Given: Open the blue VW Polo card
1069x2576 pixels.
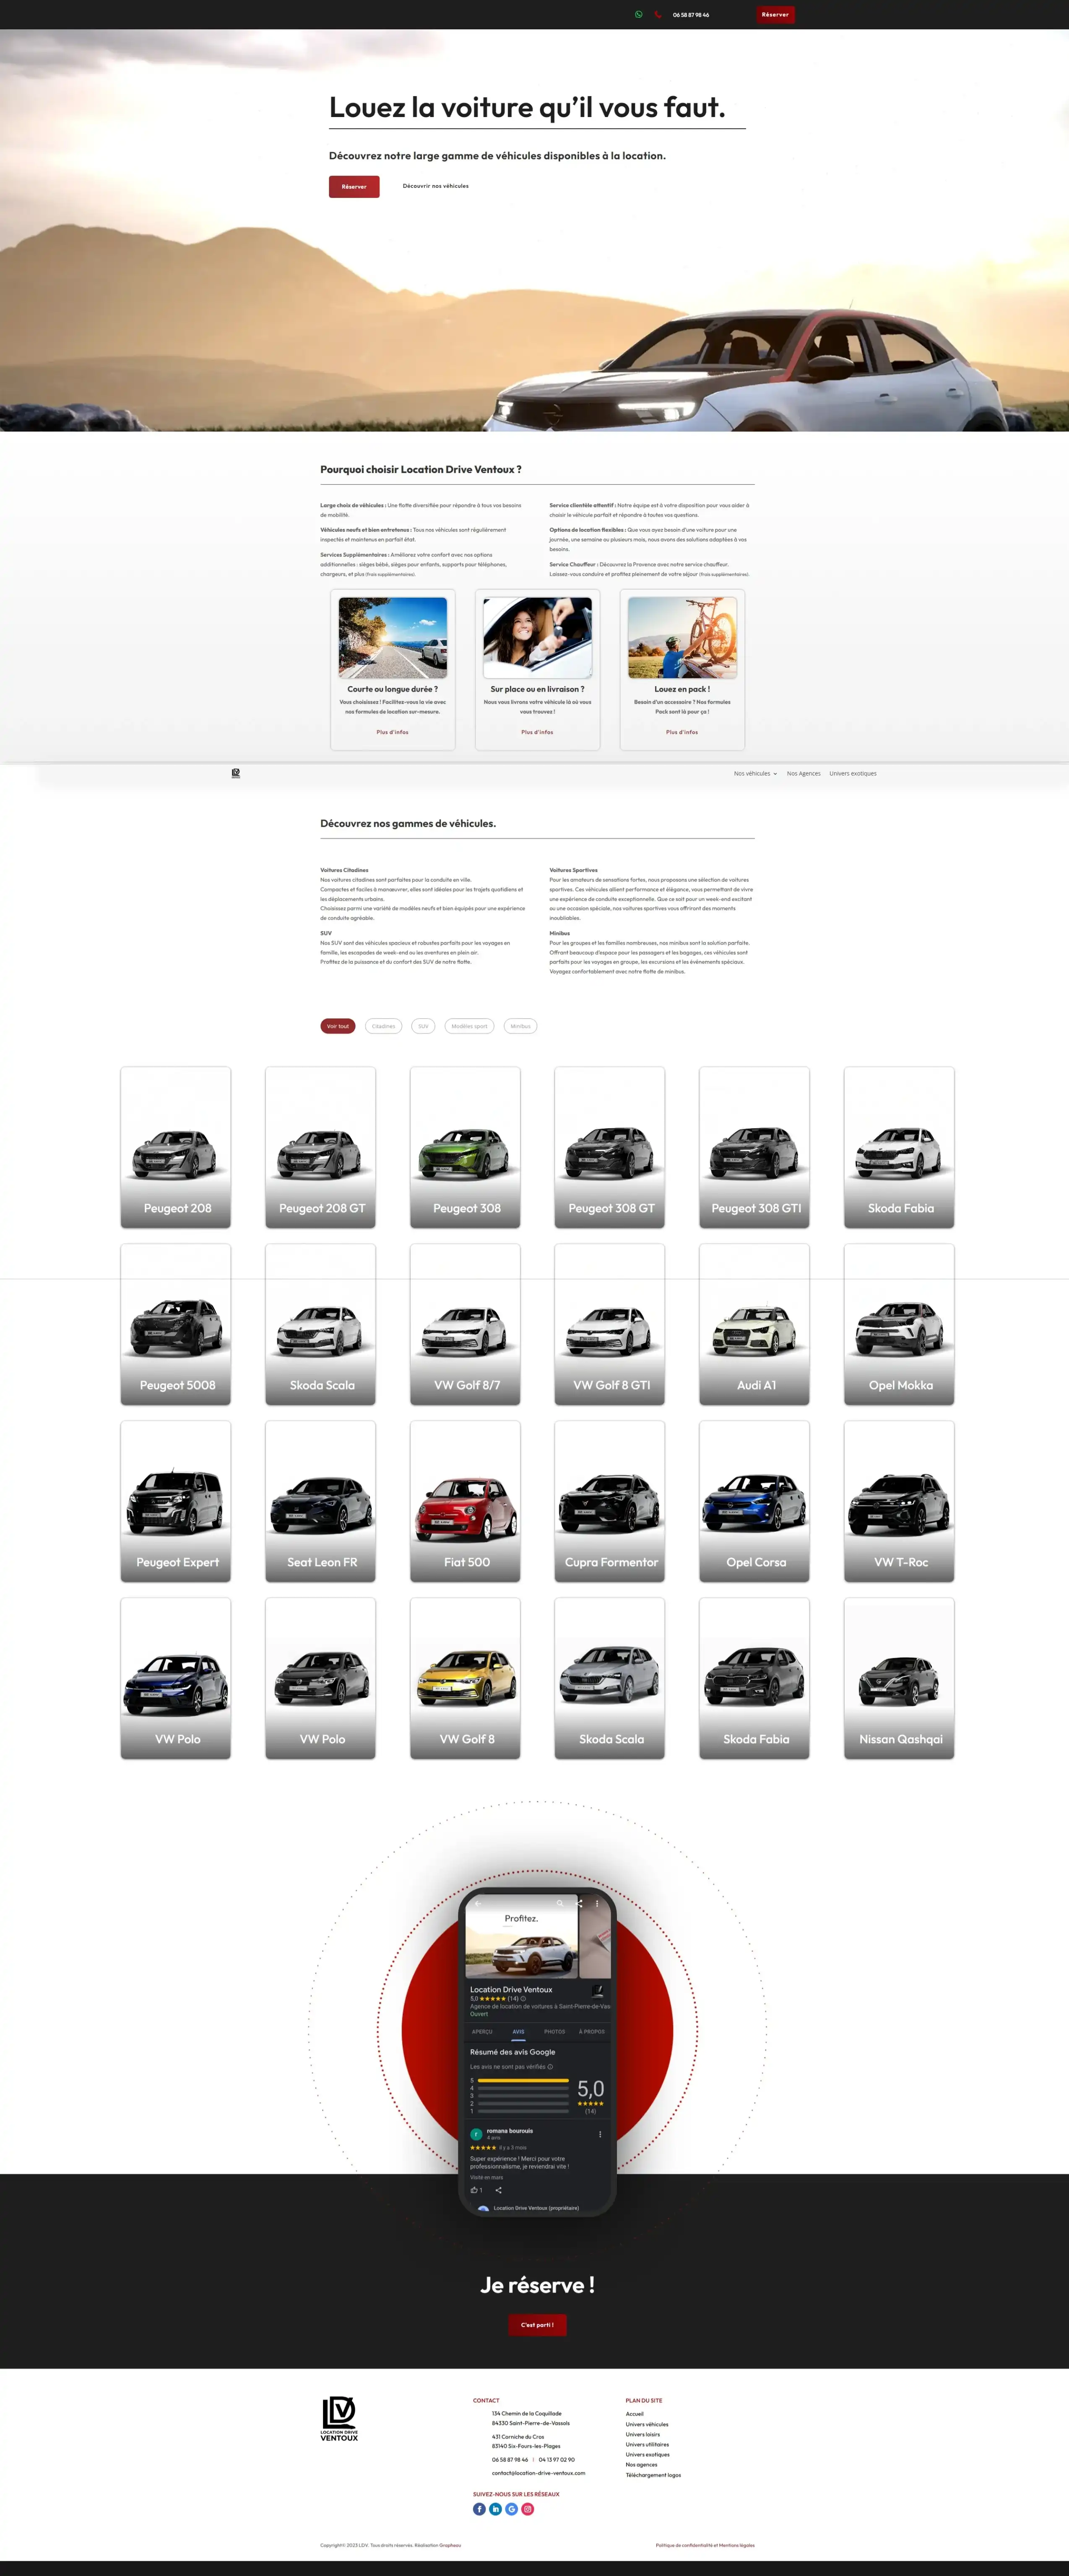Looking at the screenshot, I should (176, 1678).
